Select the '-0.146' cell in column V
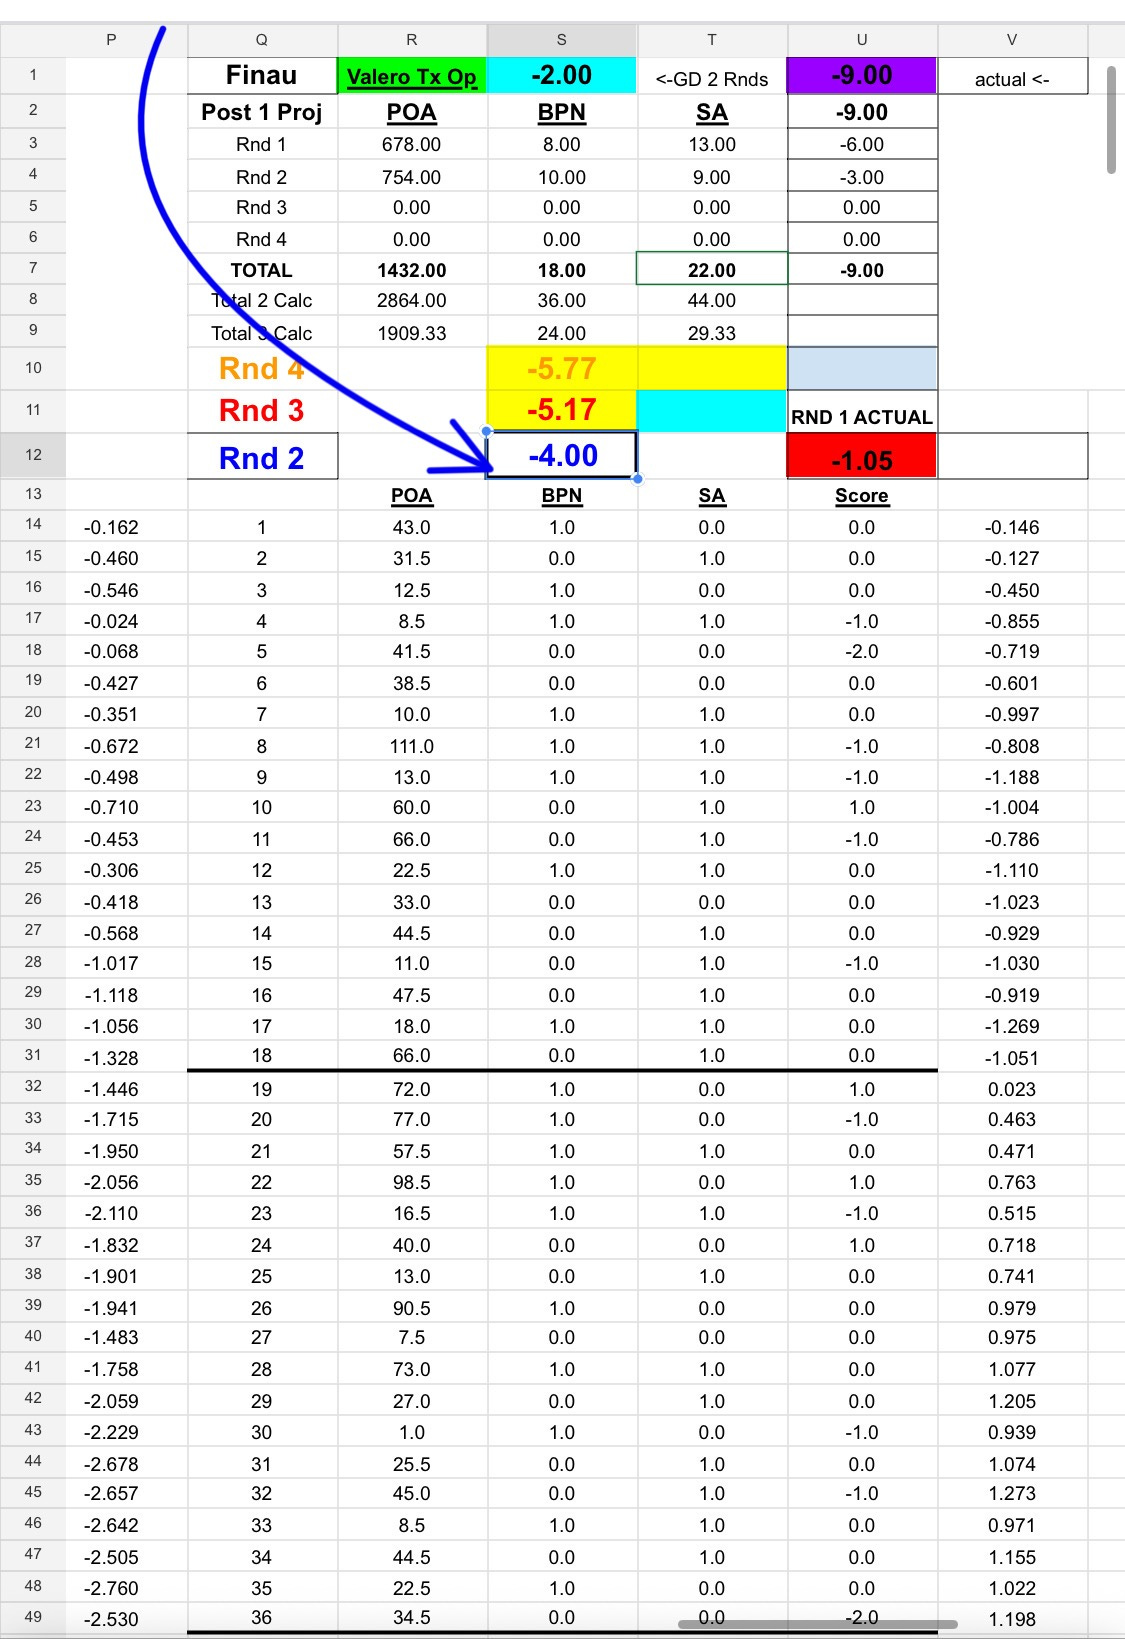 (x=1012, y=527)
